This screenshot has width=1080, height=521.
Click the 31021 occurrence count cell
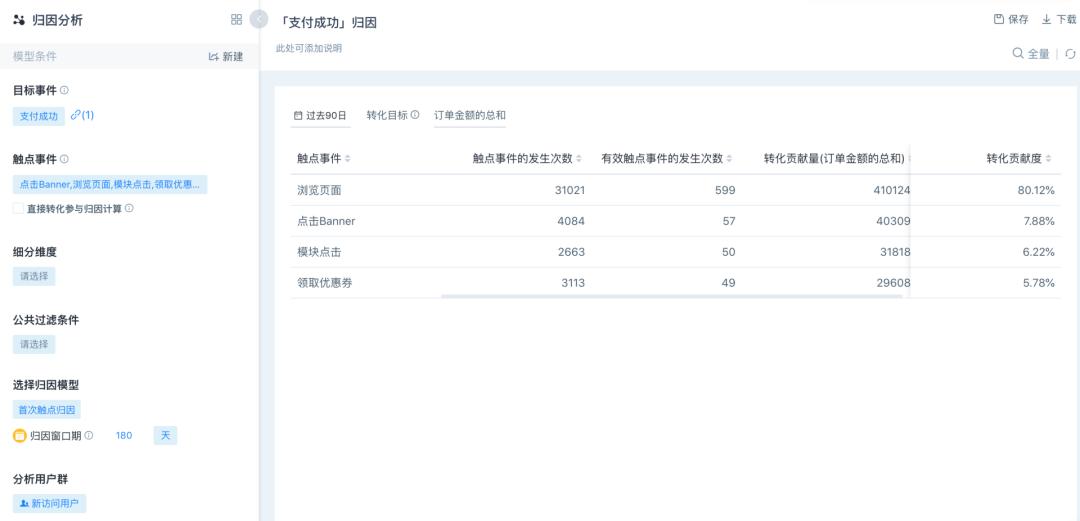tap(570, 190)
